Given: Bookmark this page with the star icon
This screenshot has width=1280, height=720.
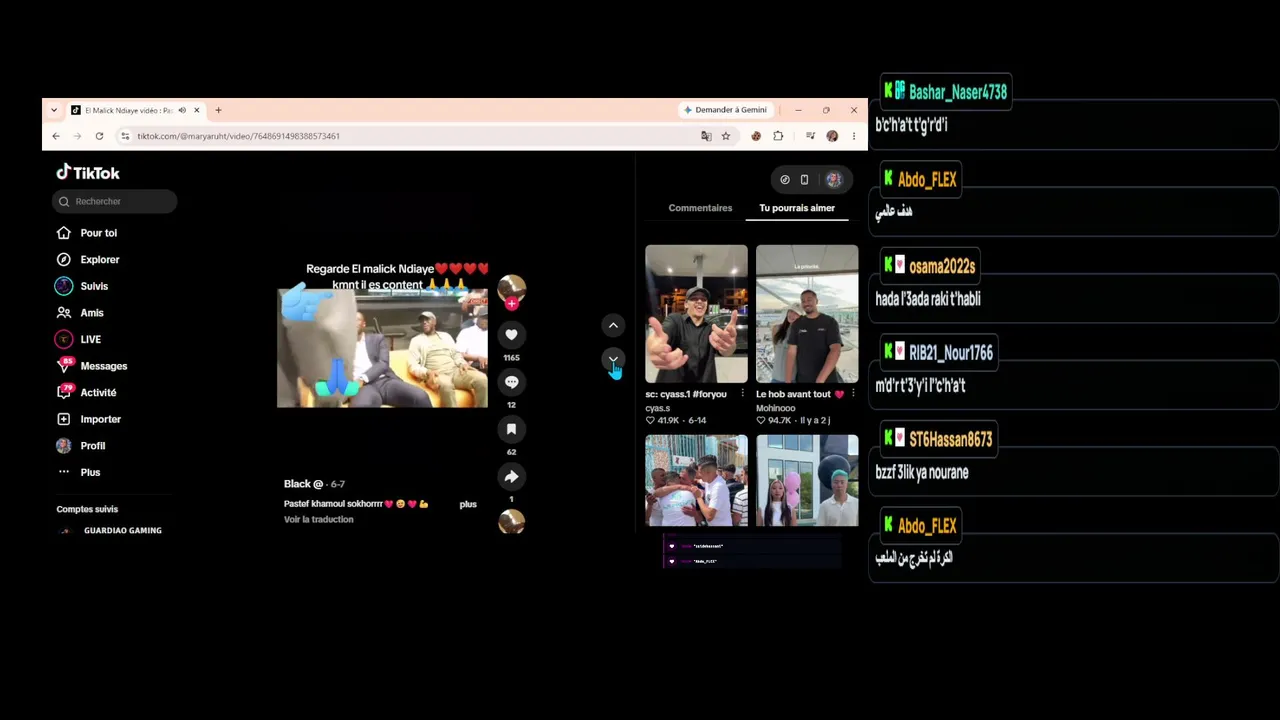Looking at the screenshot, I should coord(726,136).
